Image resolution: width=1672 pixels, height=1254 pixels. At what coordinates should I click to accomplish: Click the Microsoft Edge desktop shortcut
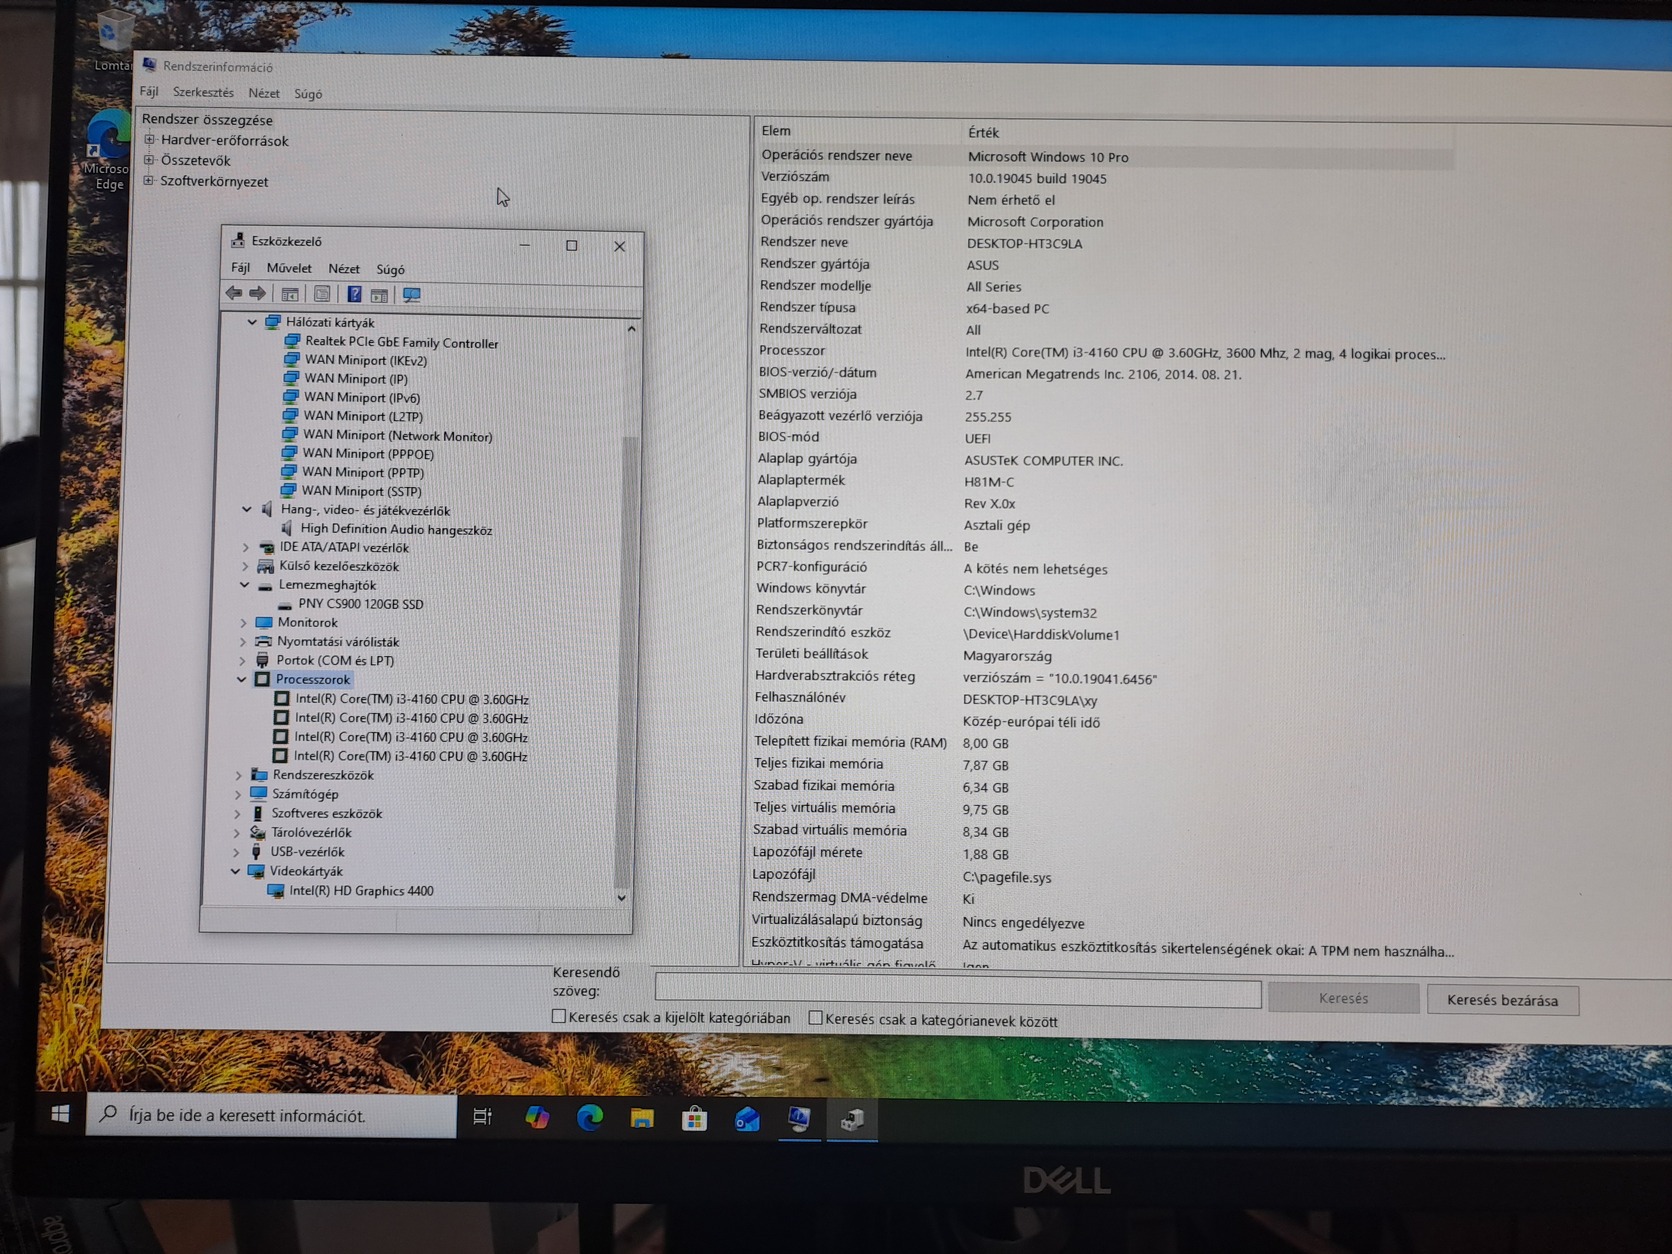tap(108, 151)
